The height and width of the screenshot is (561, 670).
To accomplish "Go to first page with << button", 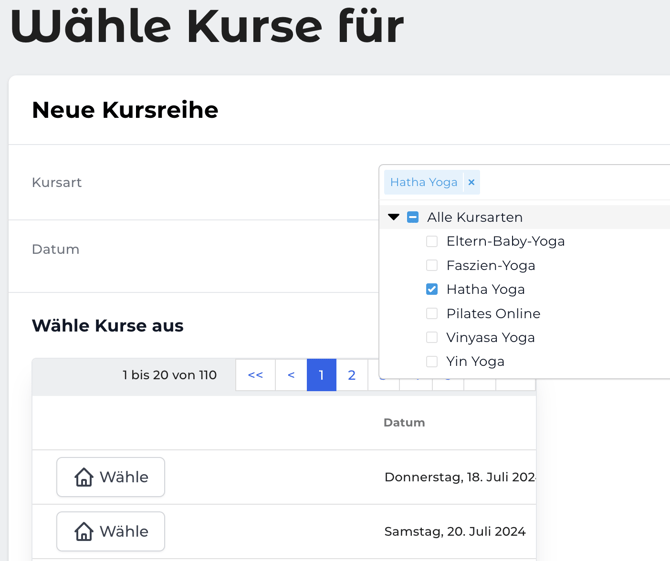I will click(255, 375).
